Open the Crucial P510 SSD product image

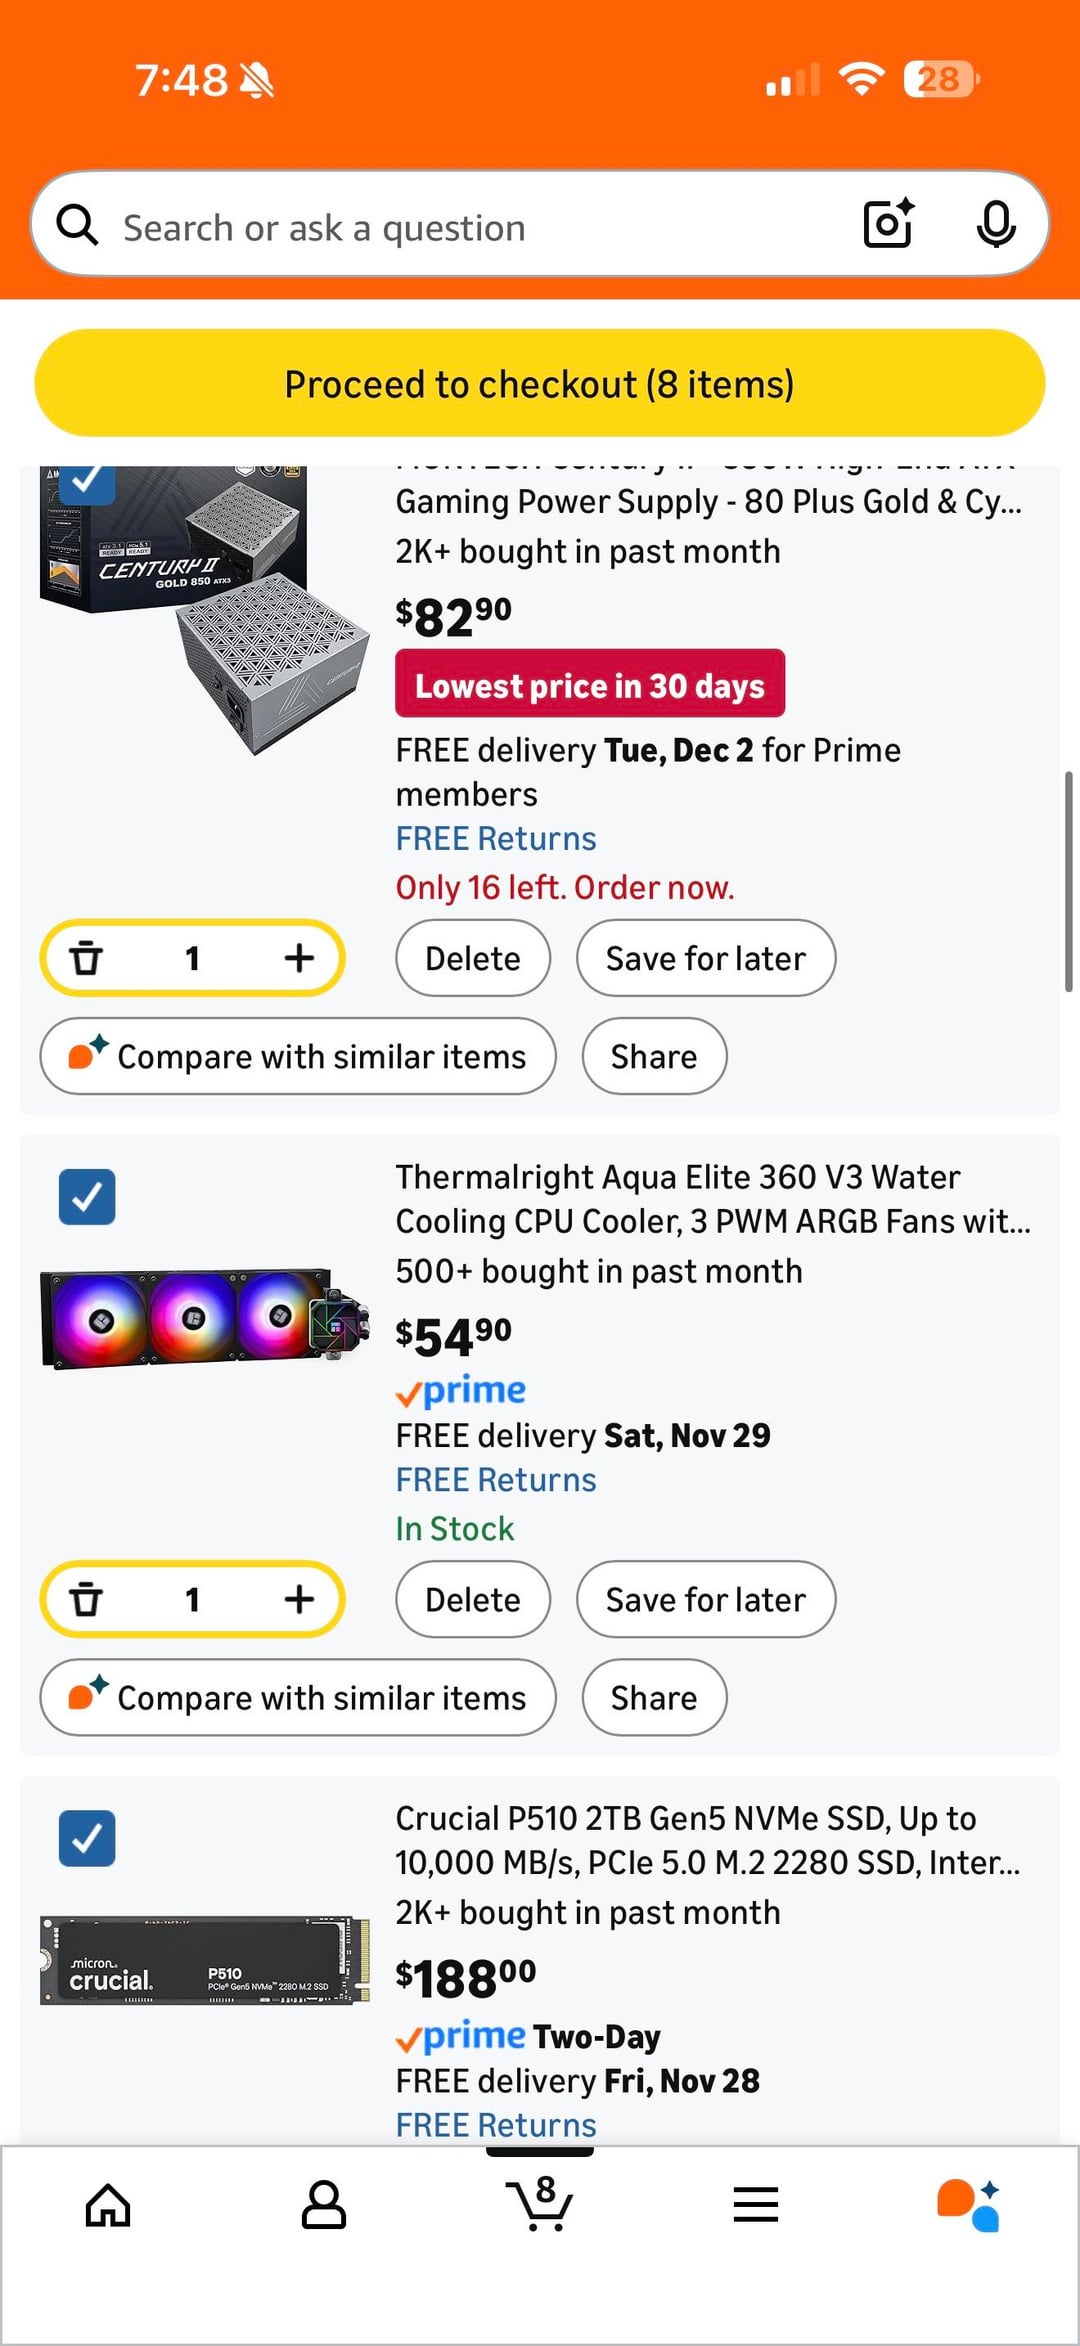pyautogui.click(x=204, y=1960)
